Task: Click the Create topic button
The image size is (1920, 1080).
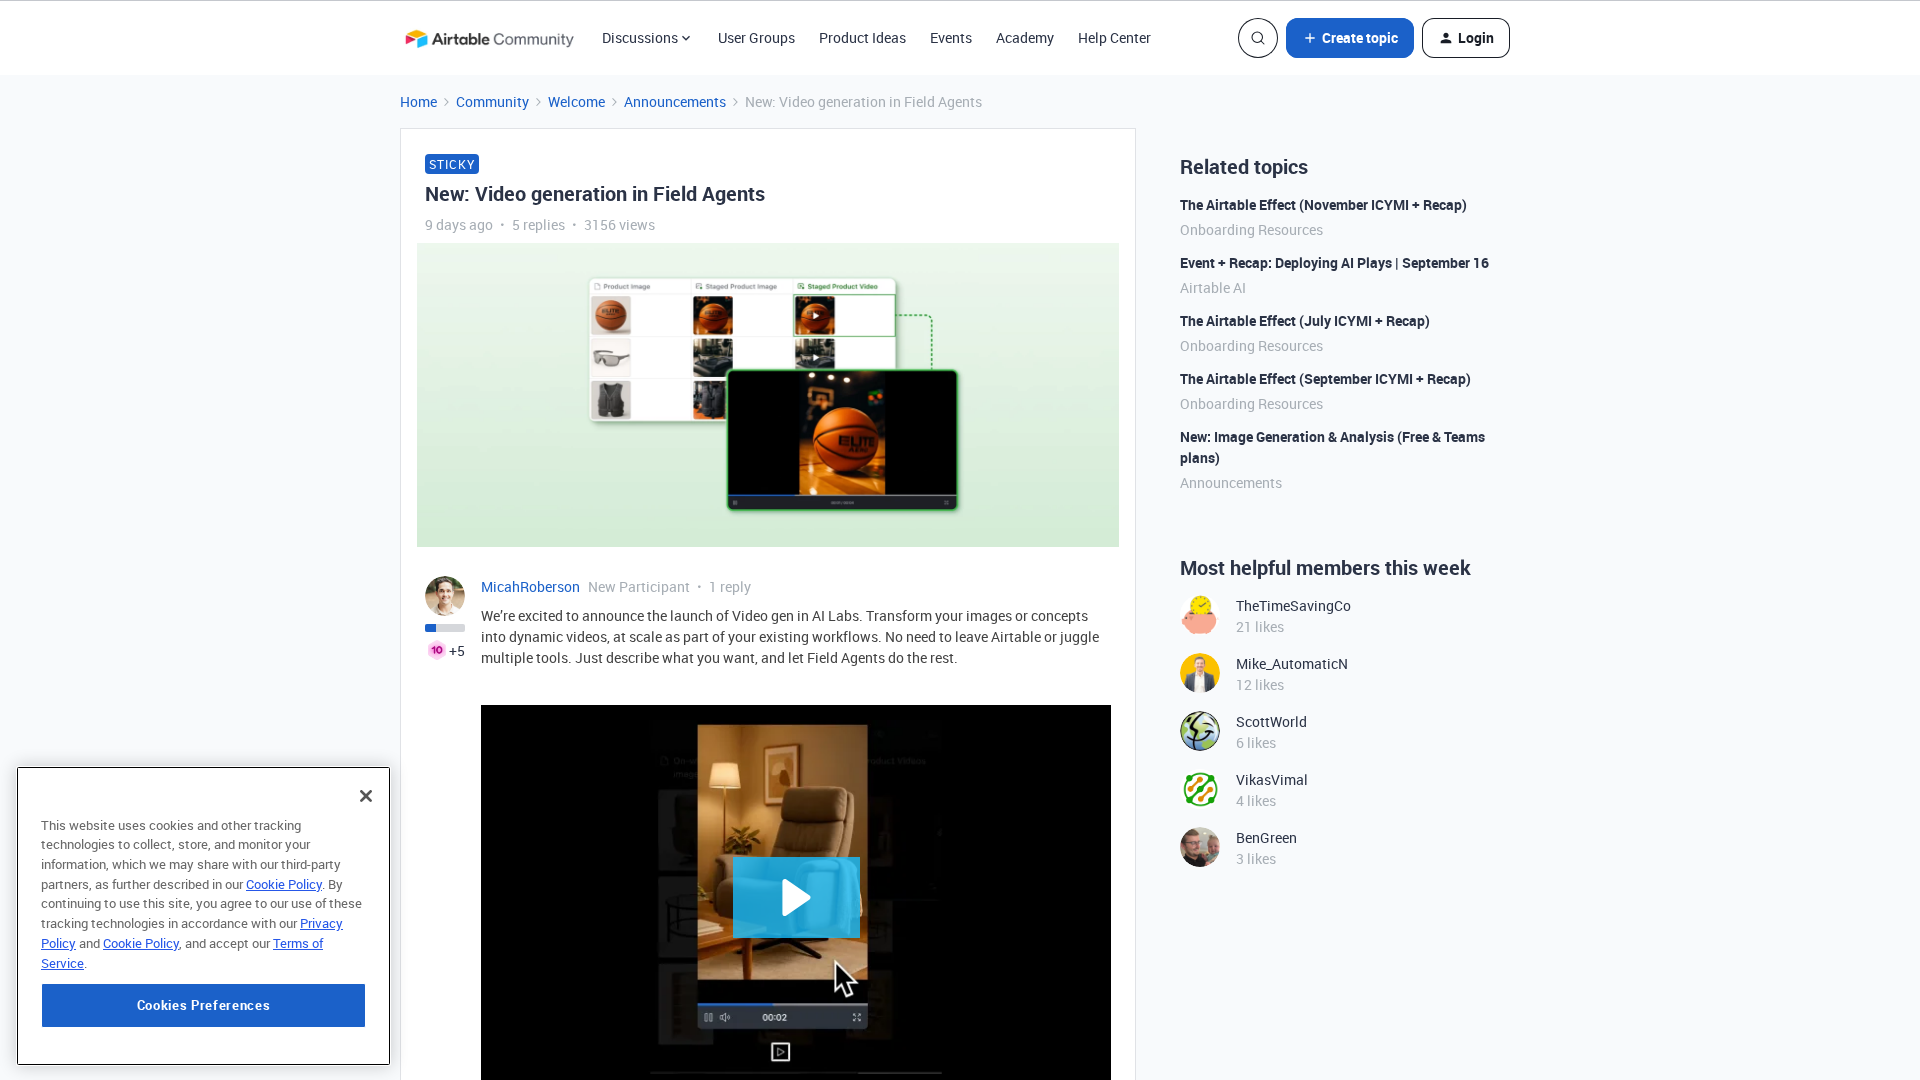Action: (1349, 38)
